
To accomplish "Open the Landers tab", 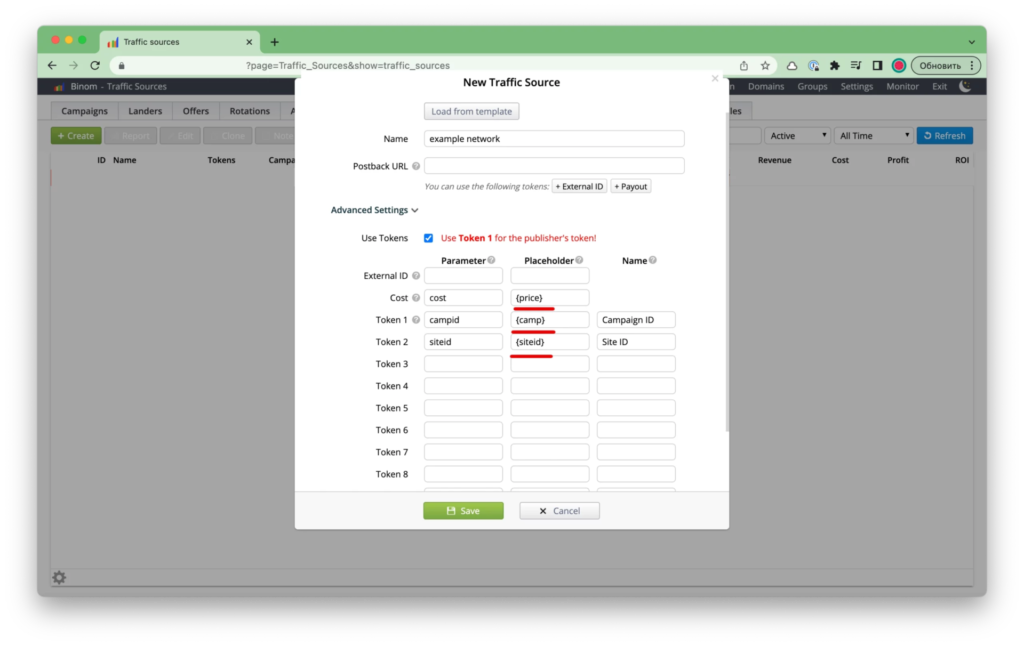I will tap(145, 111).
